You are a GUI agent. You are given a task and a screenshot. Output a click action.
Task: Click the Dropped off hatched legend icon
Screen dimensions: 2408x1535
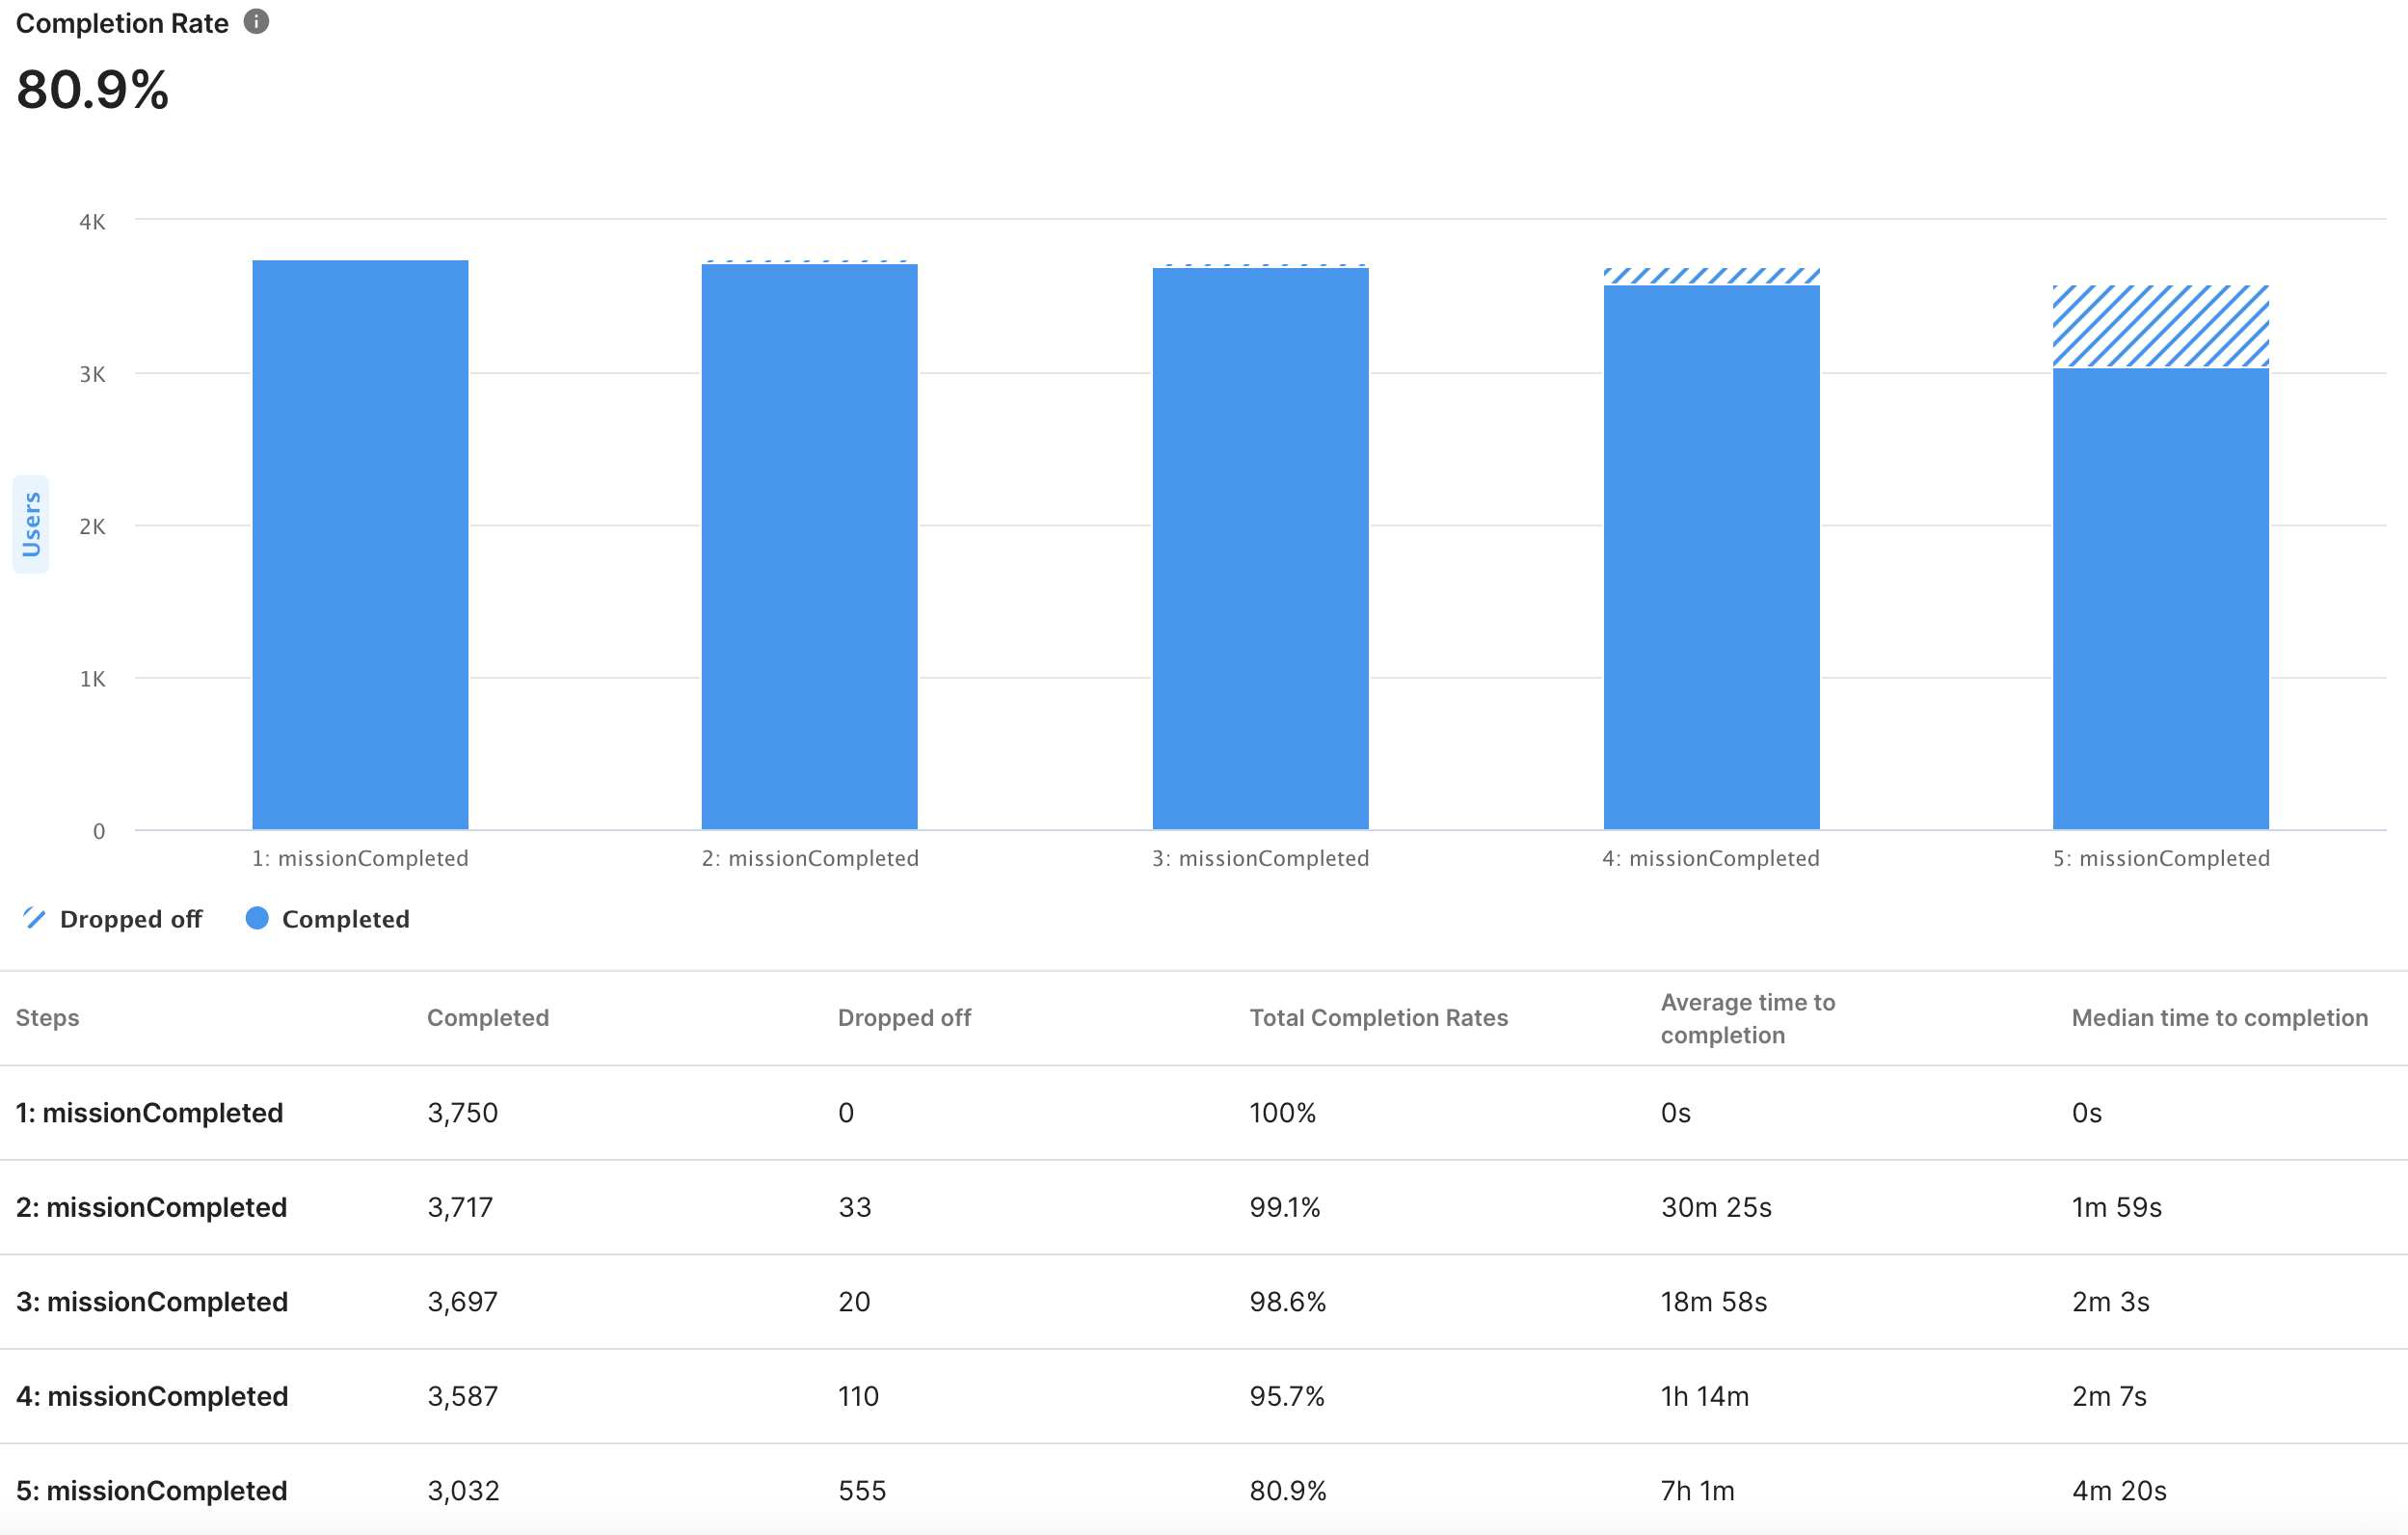pyautogui.click(x=34, y=918)
